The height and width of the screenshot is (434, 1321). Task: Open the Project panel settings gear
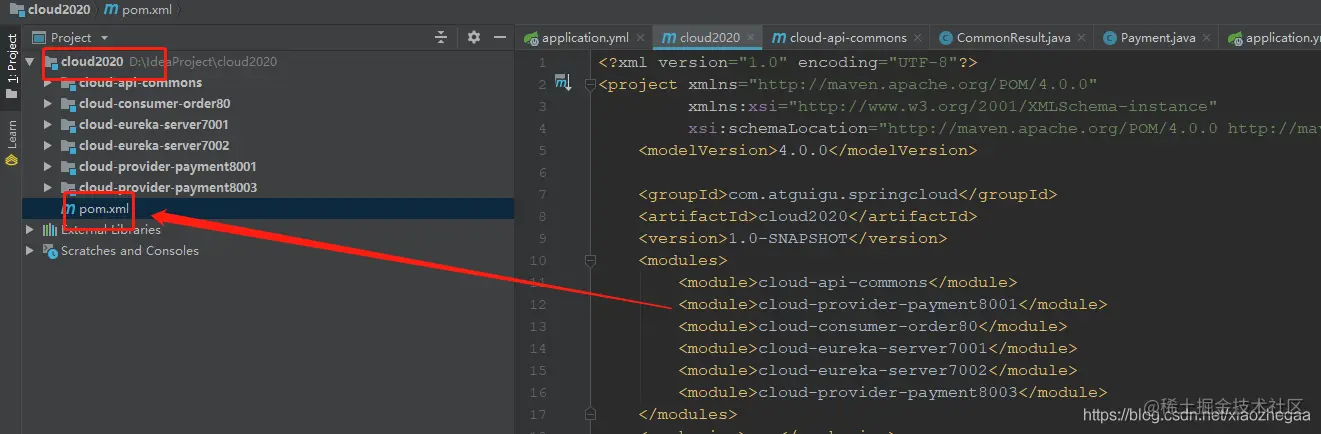(x=474, y=37)
